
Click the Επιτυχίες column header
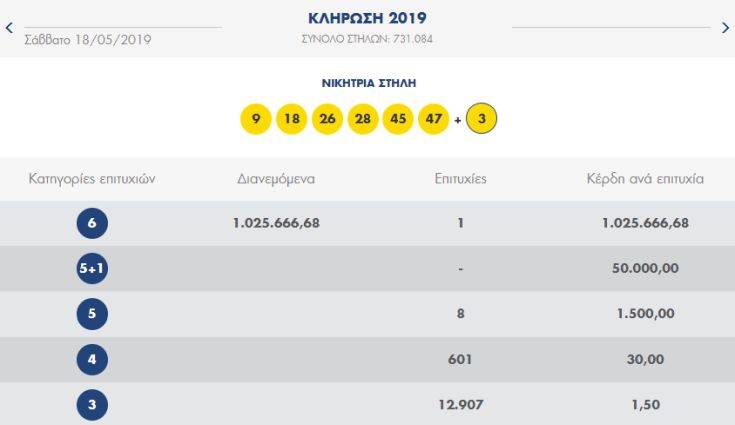click(460, 180)
